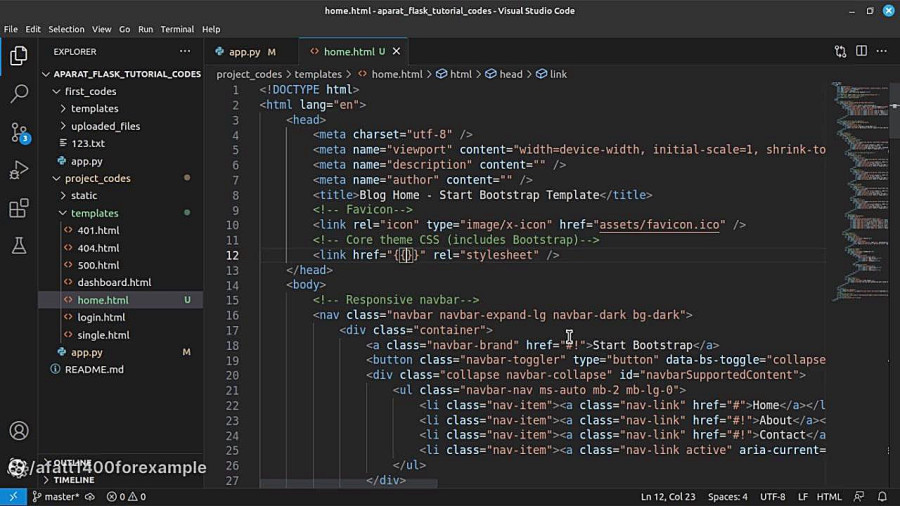Open the Search view
The image size is (900, 506).
[x=18, y=94]
